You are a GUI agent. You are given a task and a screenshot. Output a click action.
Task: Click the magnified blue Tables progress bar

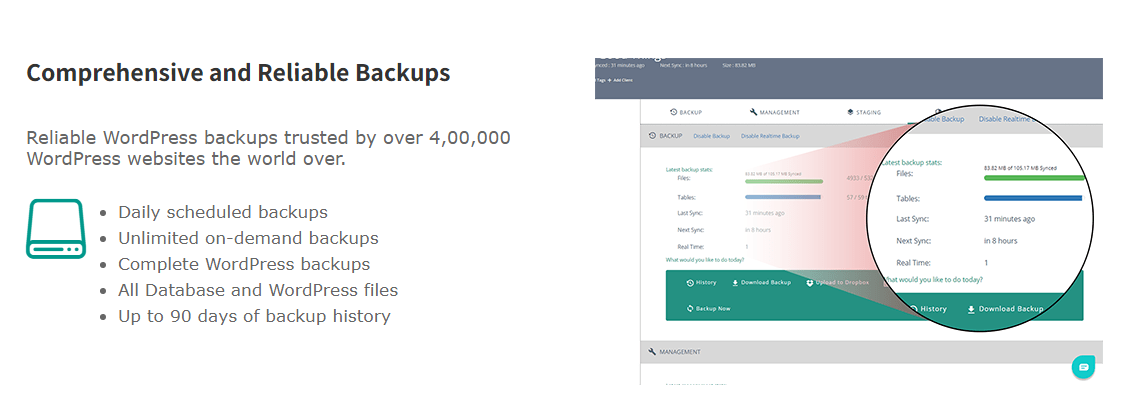(1033, 198)
